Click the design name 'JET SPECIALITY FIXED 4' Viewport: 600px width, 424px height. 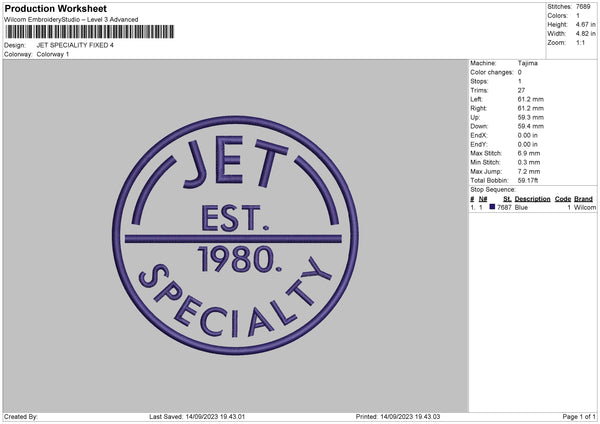pos(75,45)
